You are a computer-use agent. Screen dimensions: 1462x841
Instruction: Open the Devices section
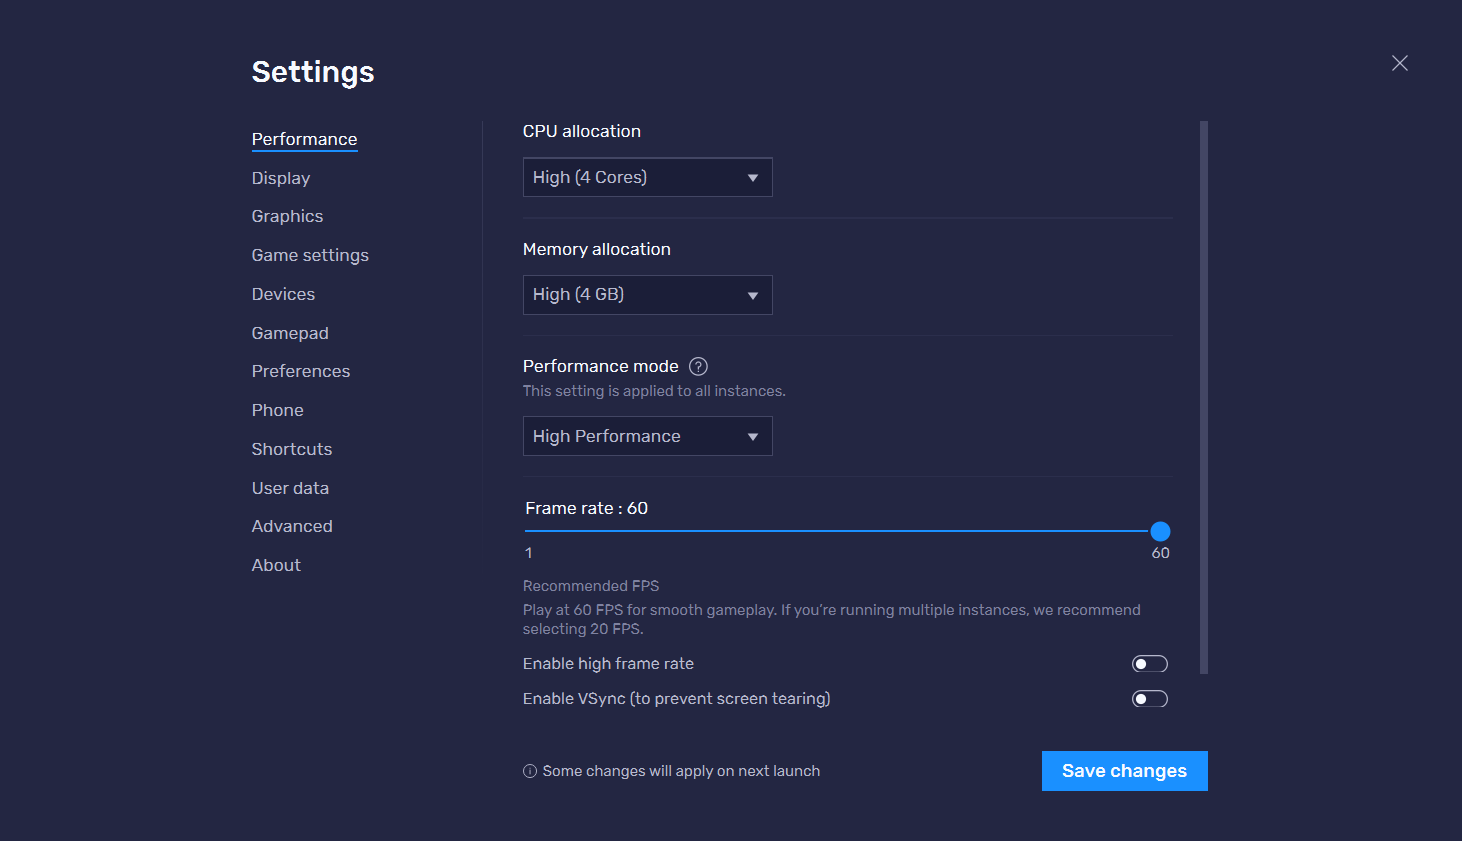(283, 294)
